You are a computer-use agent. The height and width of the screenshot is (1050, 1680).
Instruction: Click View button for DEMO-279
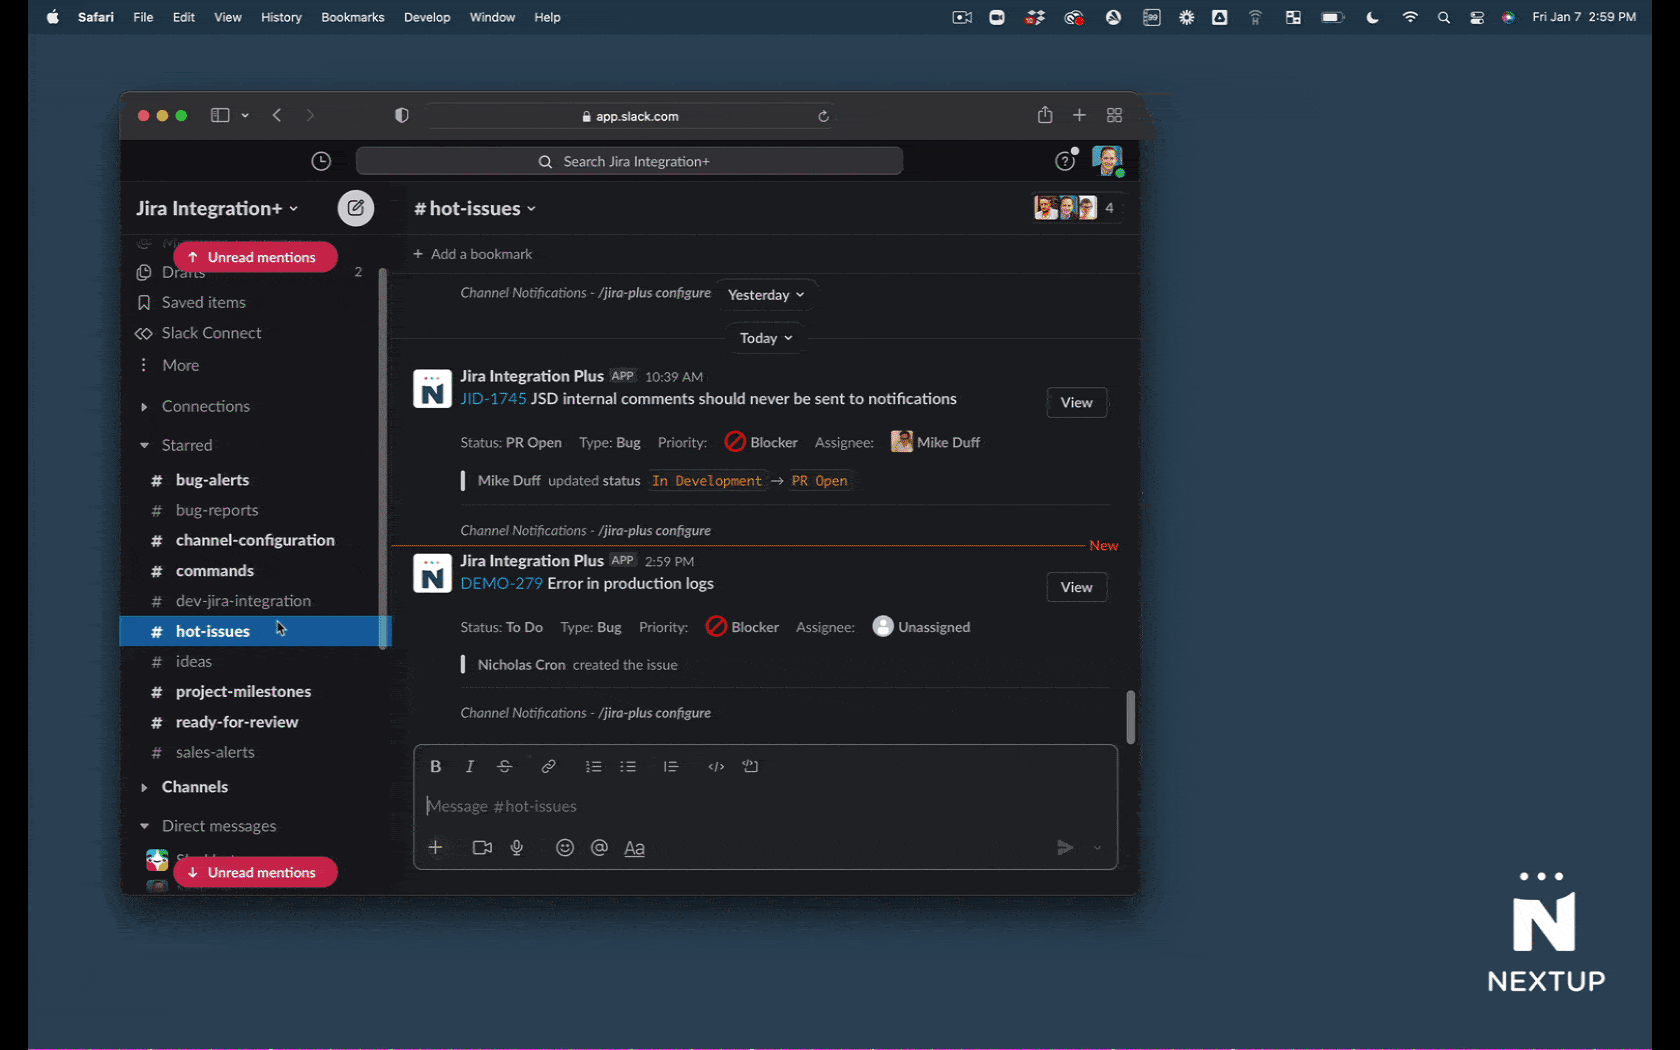click(x=1076, y=587)
